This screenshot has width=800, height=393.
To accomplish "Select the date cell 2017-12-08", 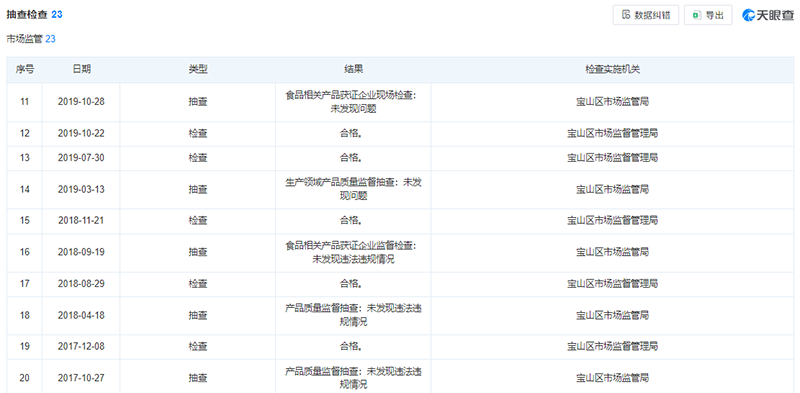I will pyautogui.click(x=81, y=347).
